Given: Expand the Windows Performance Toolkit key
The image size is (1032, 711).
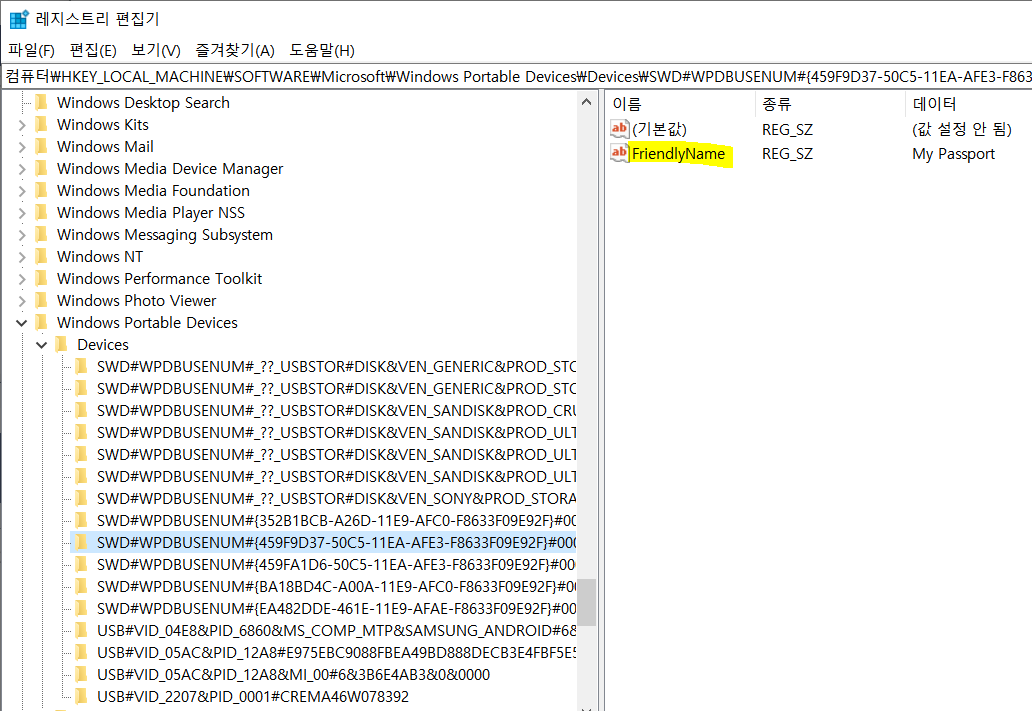Looking at the screenshot, I should point(22,279).
